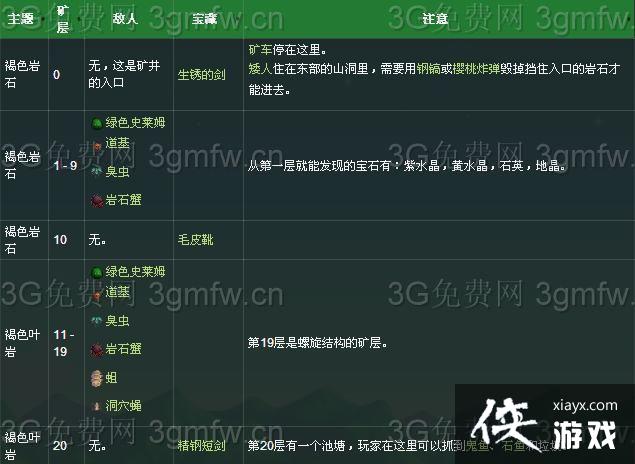Select the floor range 11 - 19 cell
The height and width of the screenshot is (464, 635).
coord(64,343)
